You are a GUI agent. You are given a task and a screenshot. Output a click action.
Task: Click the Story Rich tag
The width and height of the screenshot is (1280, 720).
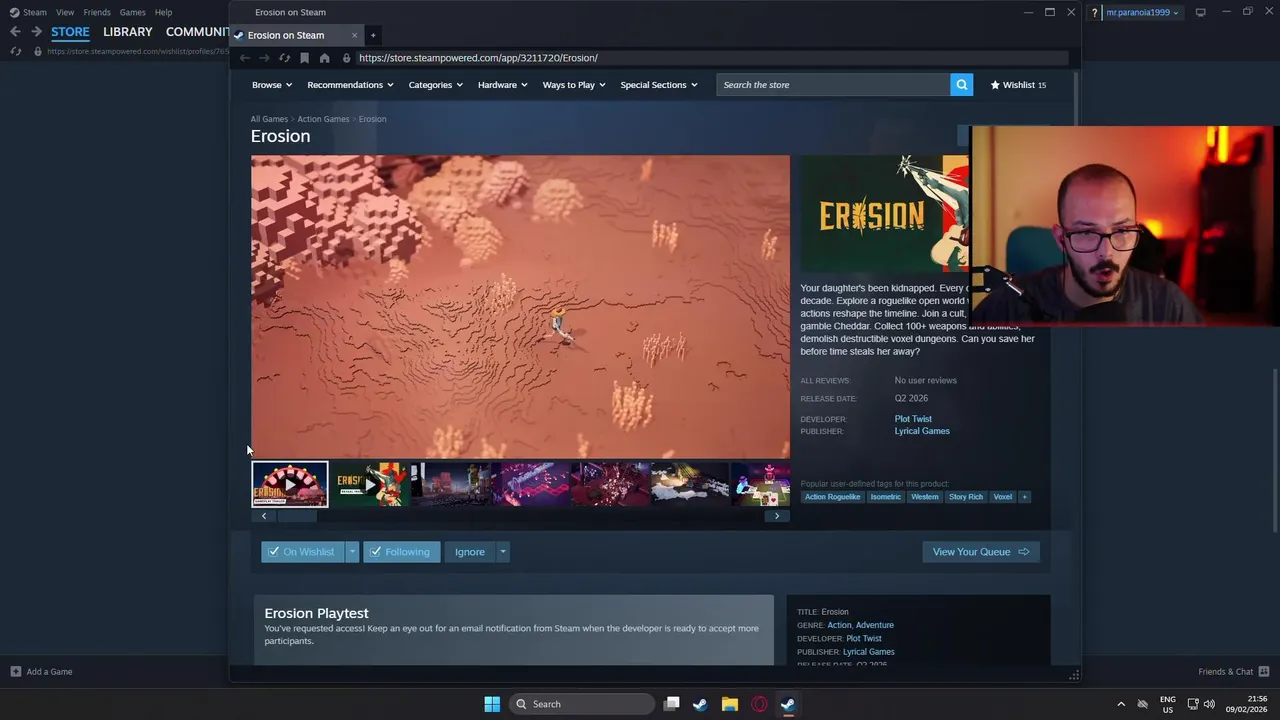(x=966, y=497)
